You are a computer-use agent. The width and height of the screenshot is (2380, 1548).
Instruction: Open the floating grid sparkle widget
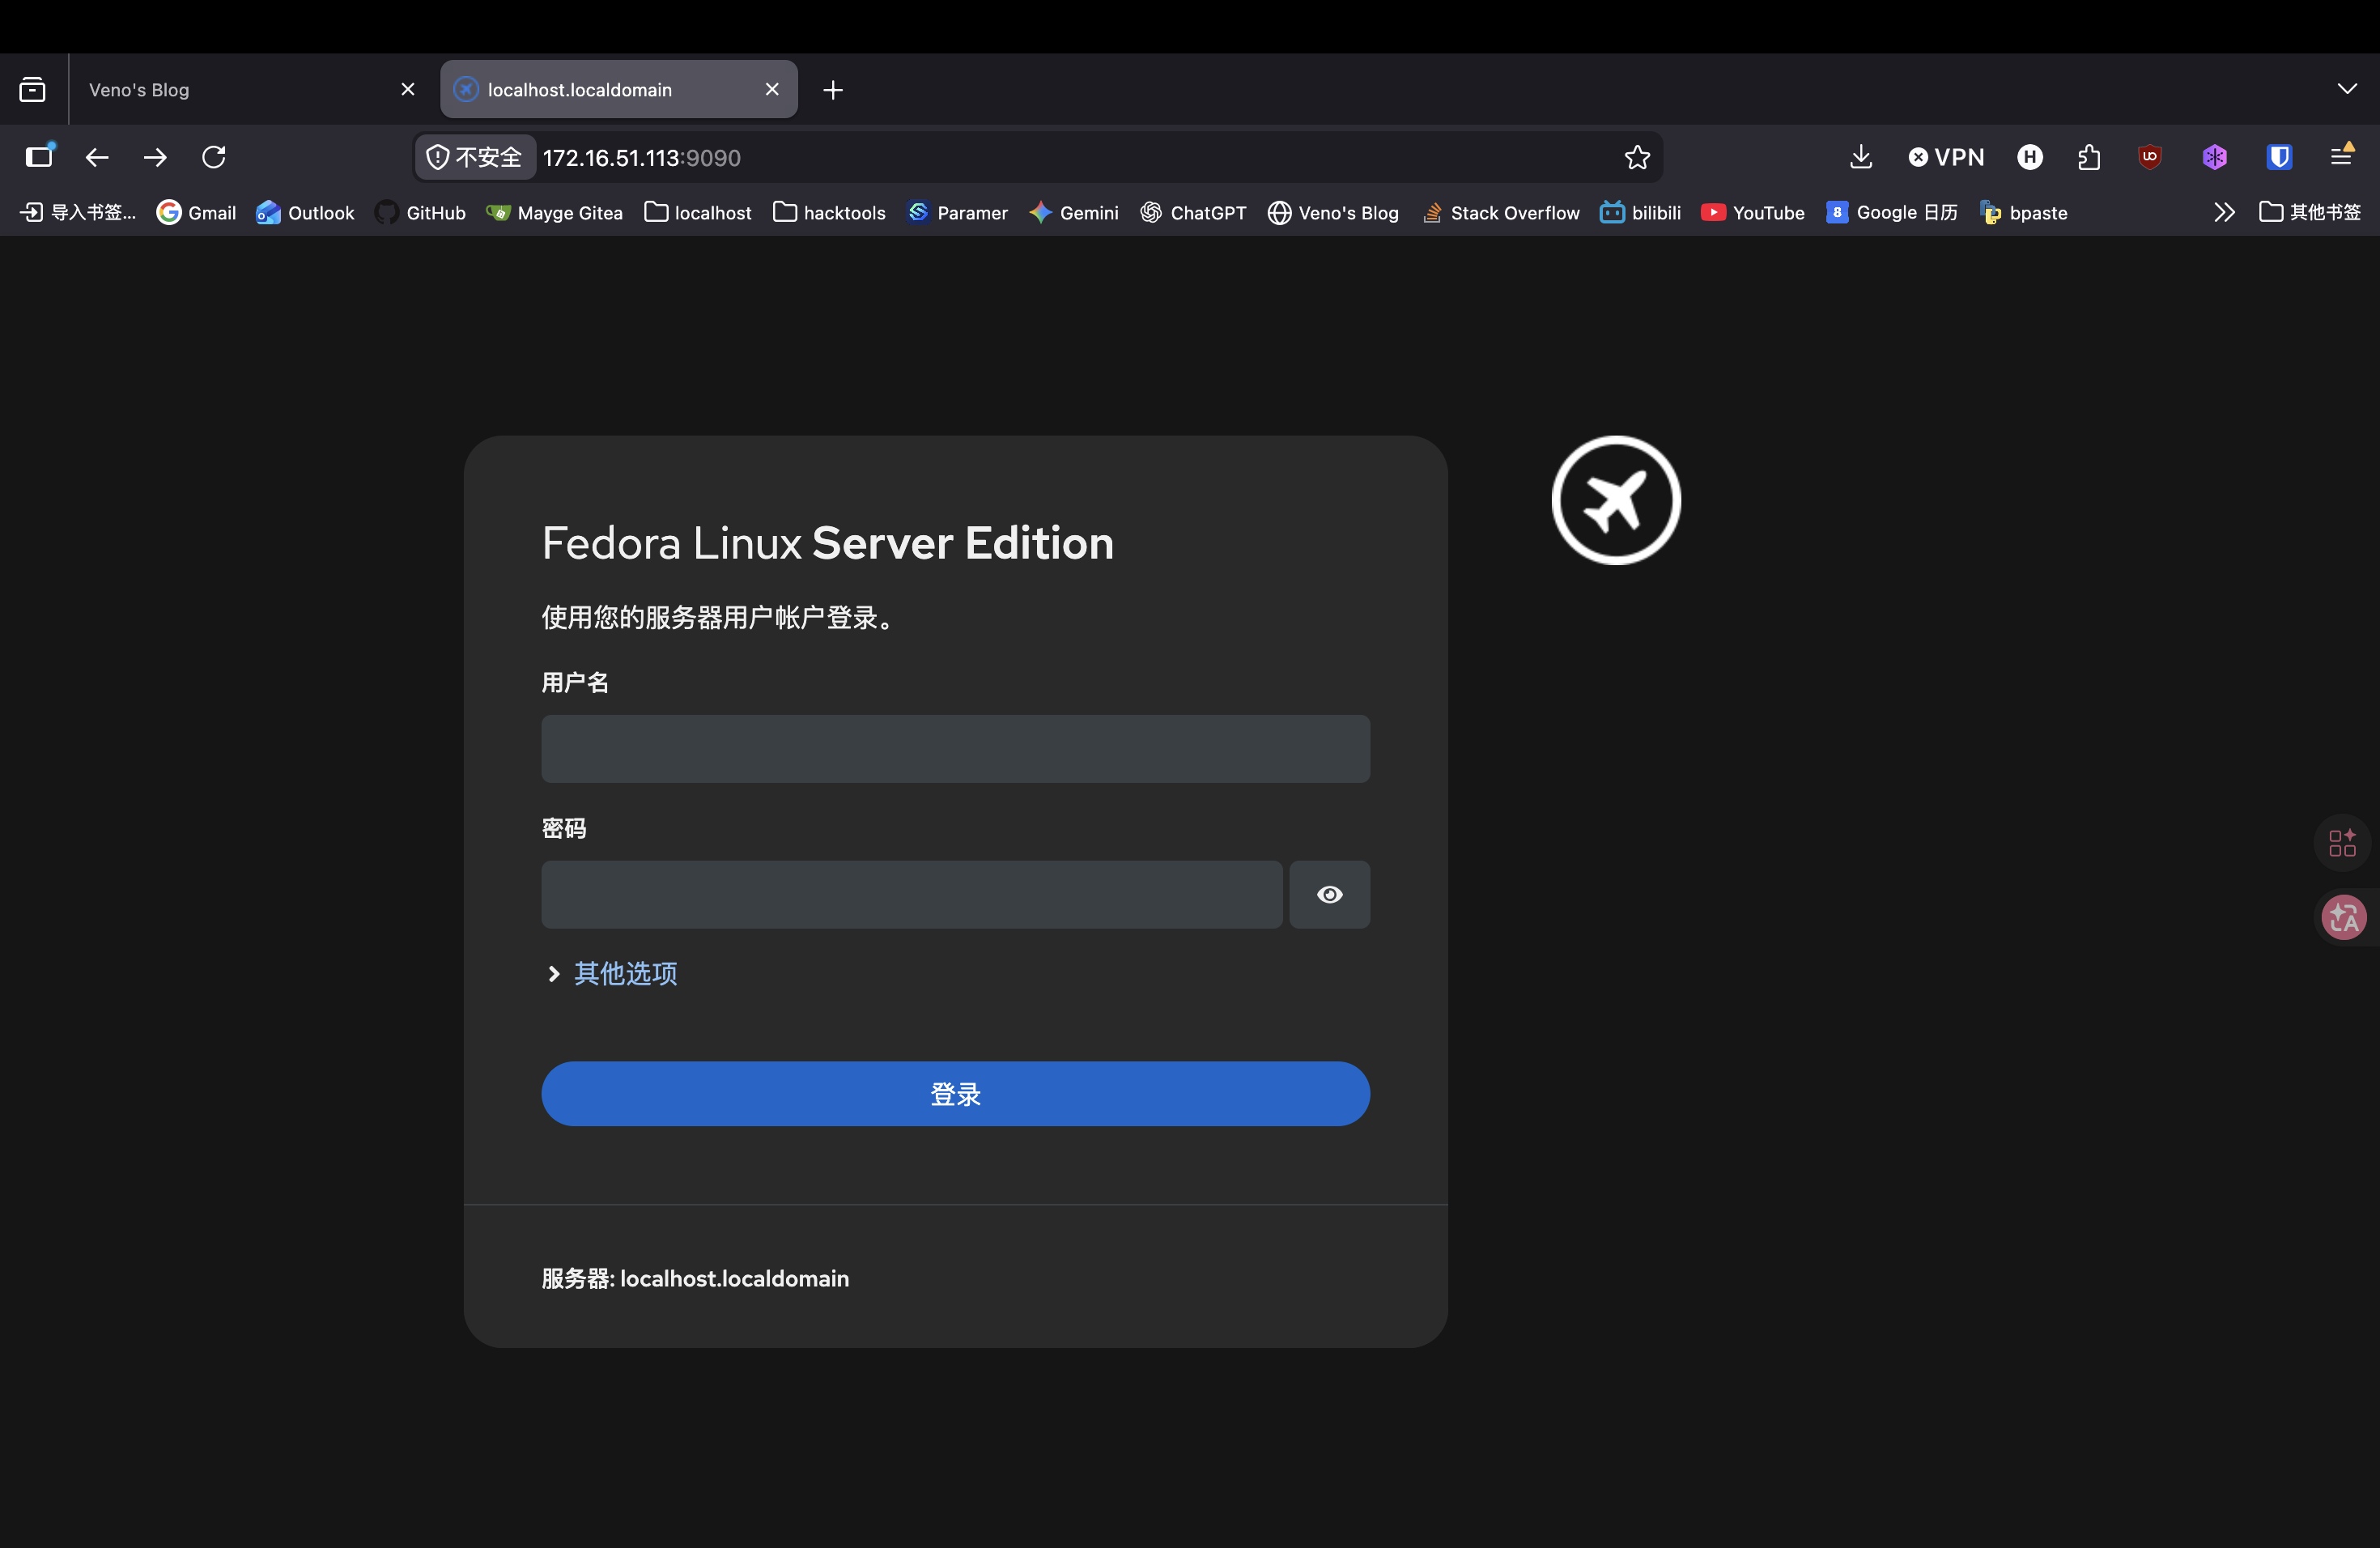click(x=2342, y=842)
